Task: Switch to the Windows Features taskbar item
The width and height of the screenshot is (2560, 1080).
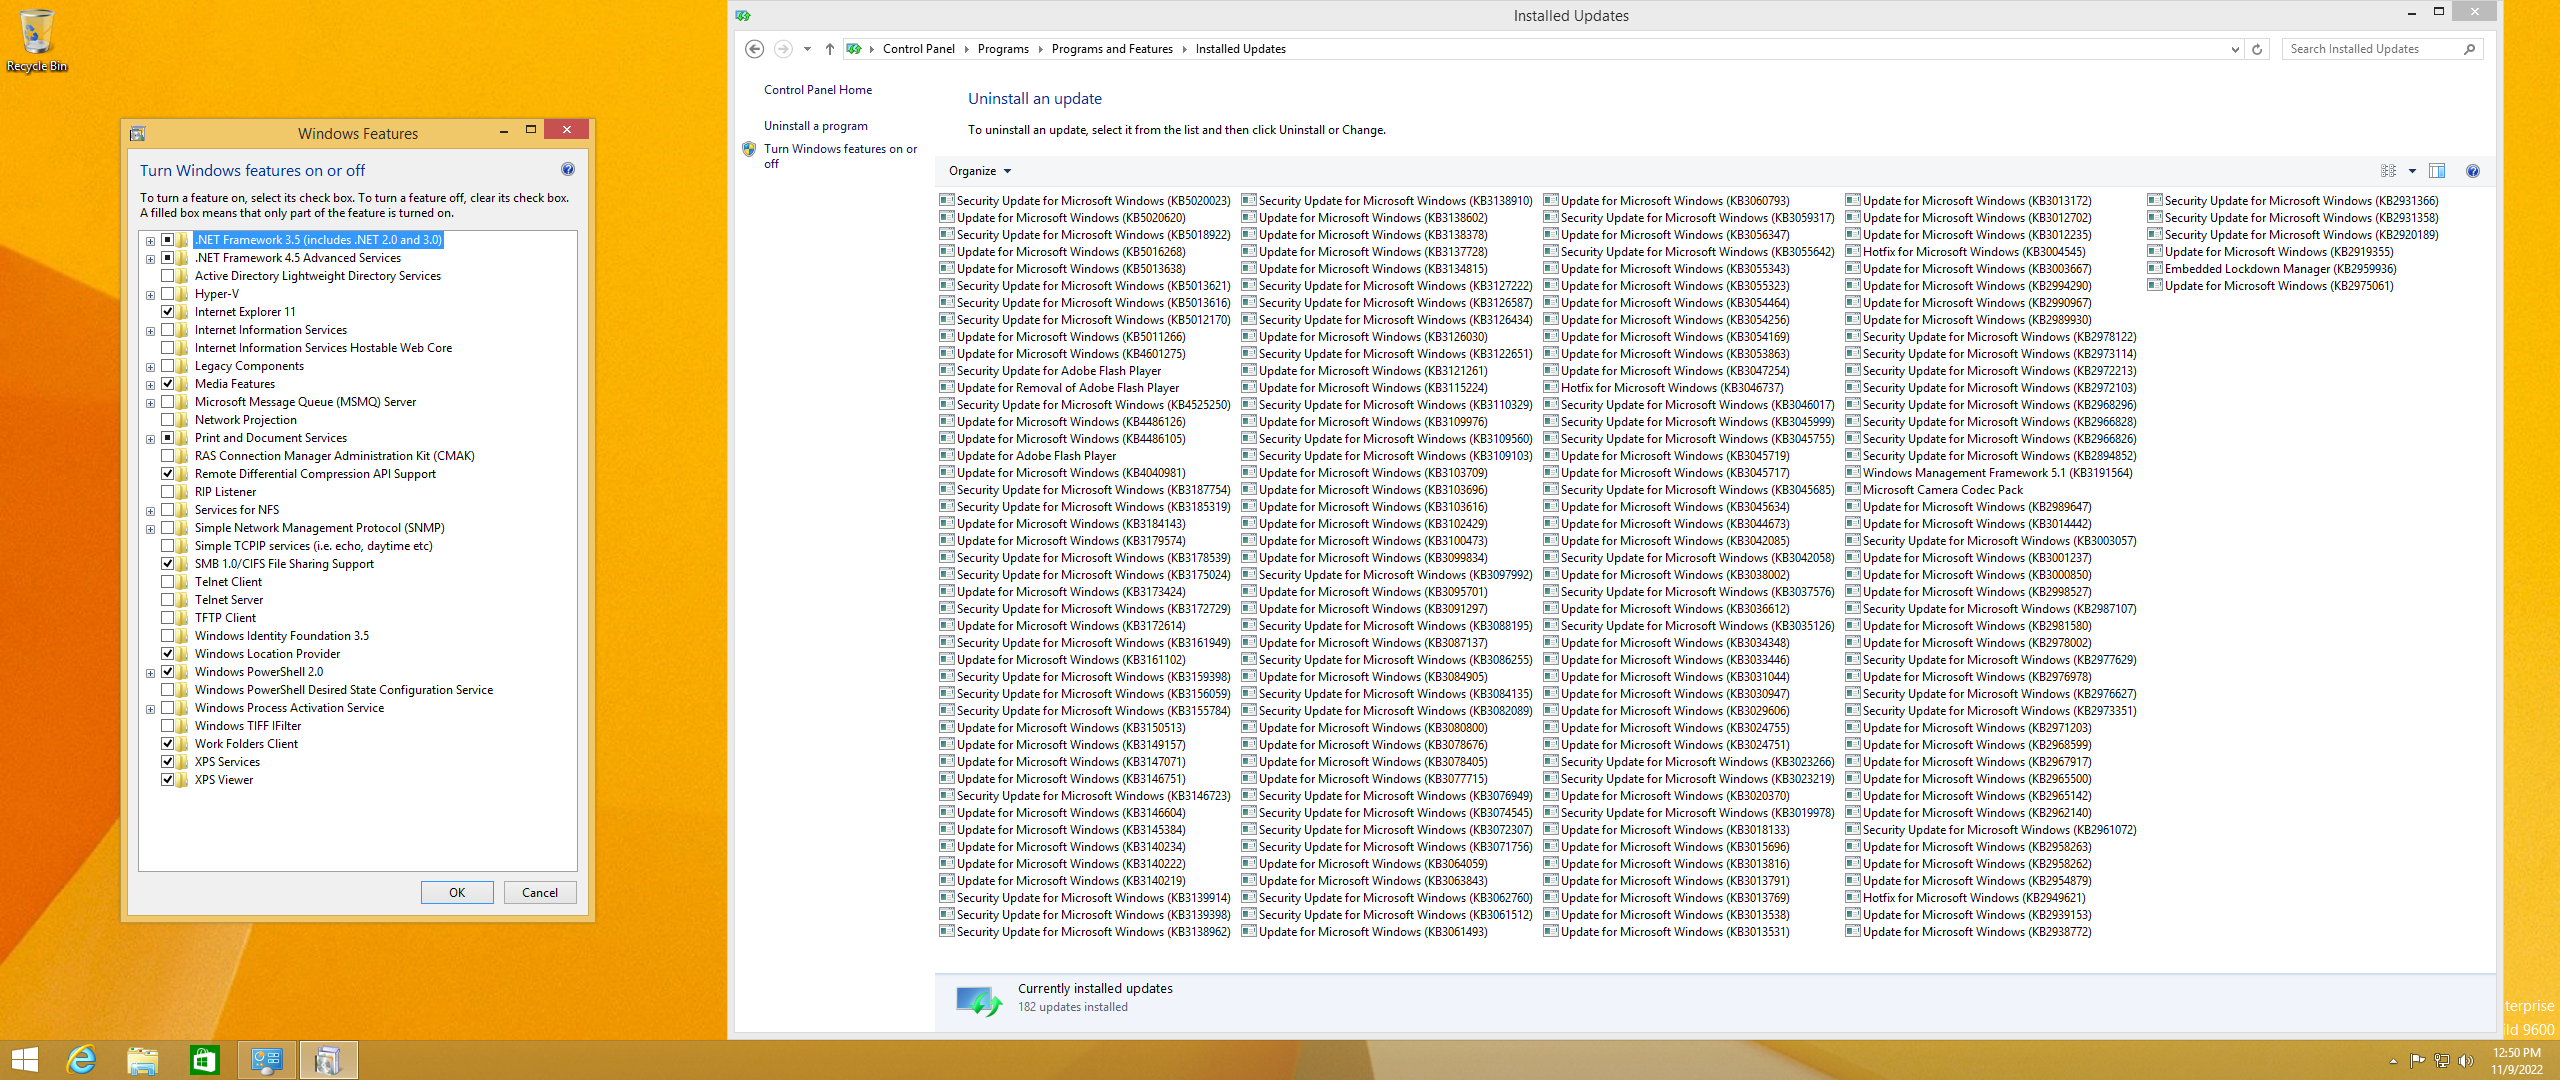Action: click(x=328, y=1060)
